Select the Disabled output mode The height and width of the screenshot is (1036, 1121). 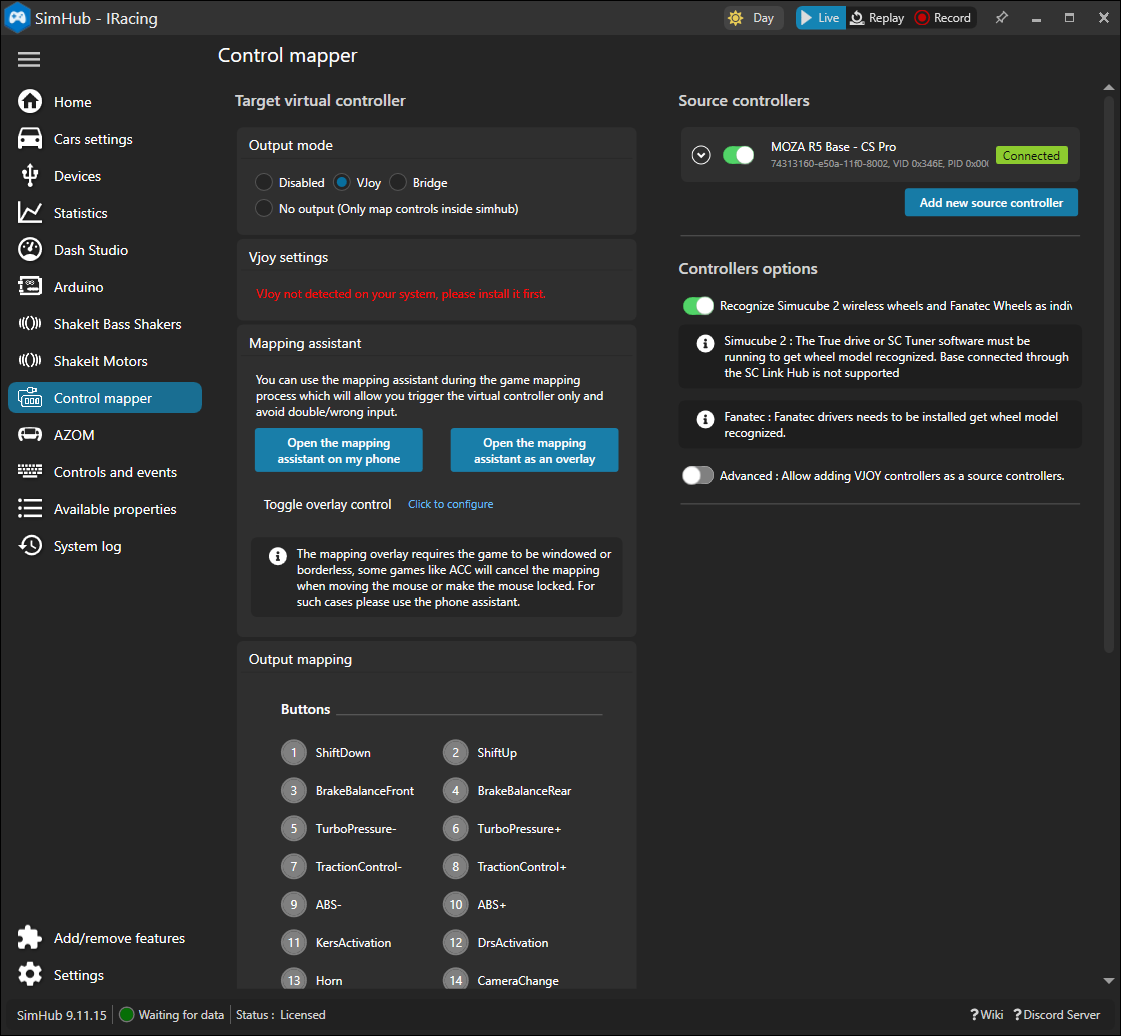(x=264, y=182)
